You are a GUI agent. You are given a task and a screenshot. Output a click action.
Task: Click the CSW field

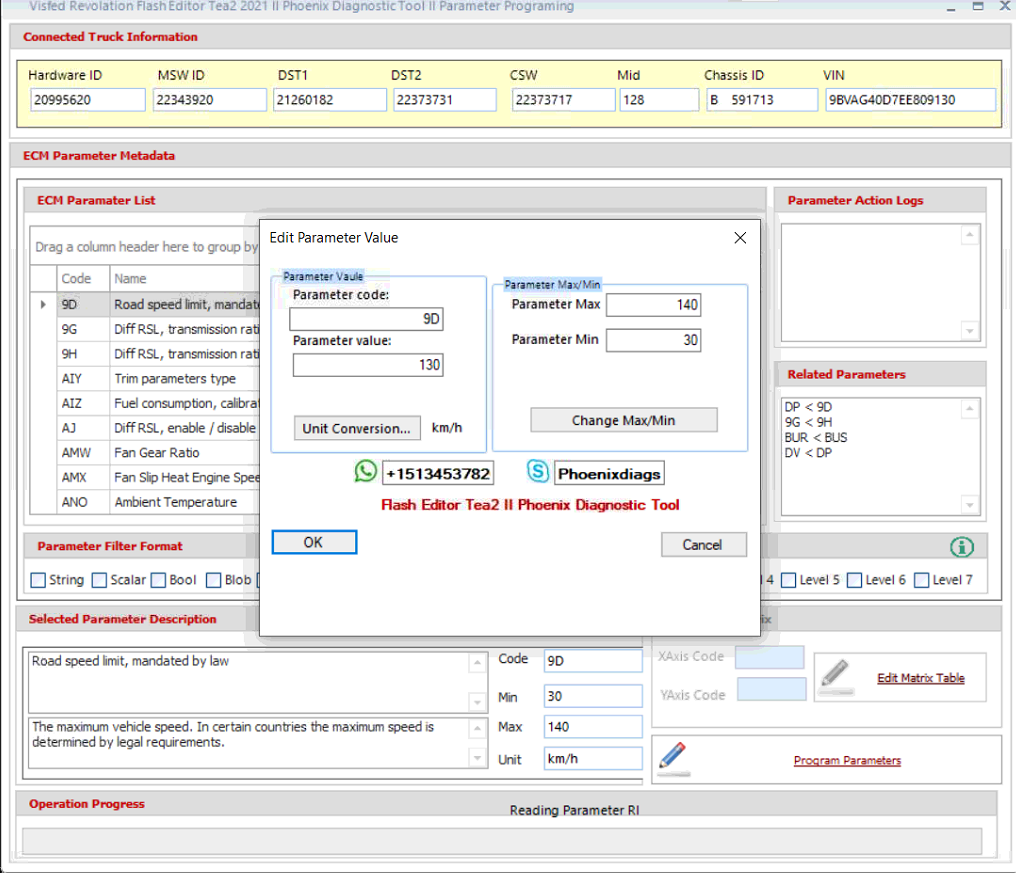click(564, 100)
